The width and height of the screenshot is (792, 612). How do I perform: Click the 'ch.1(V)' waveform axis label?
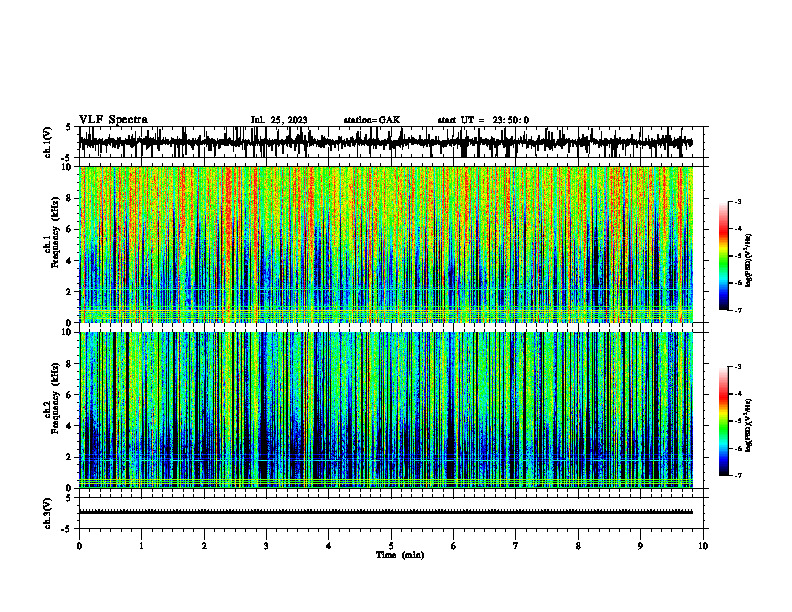(48, 142)
